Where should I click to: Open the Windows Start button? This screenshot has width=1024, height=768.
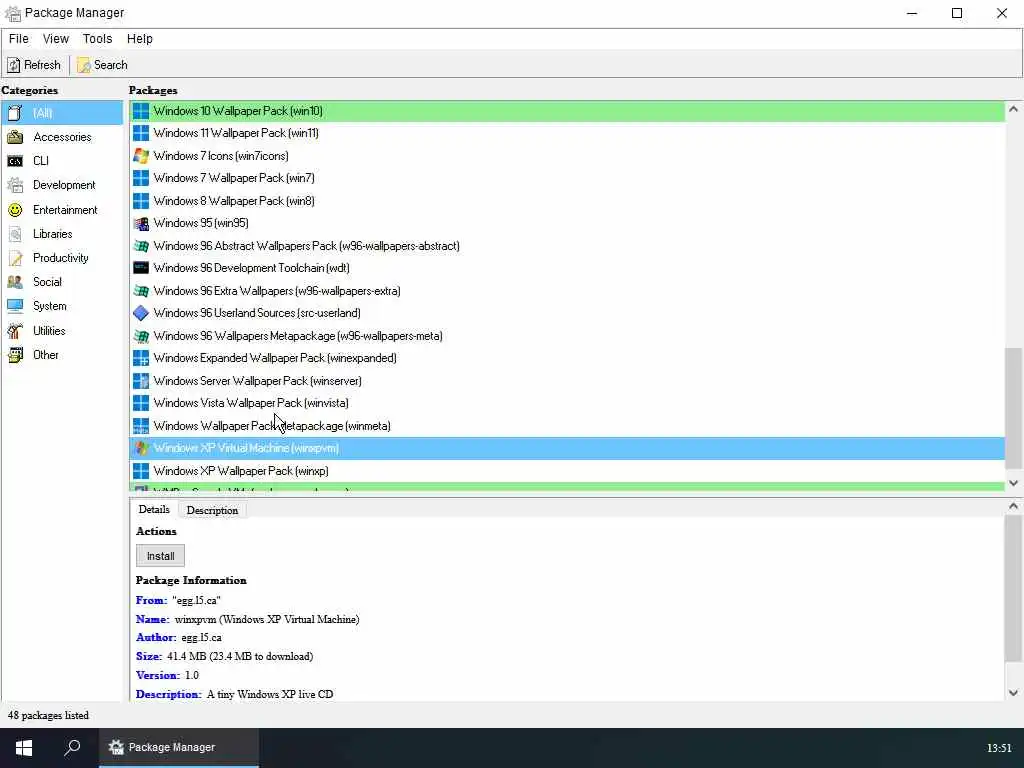click(24, 748)
